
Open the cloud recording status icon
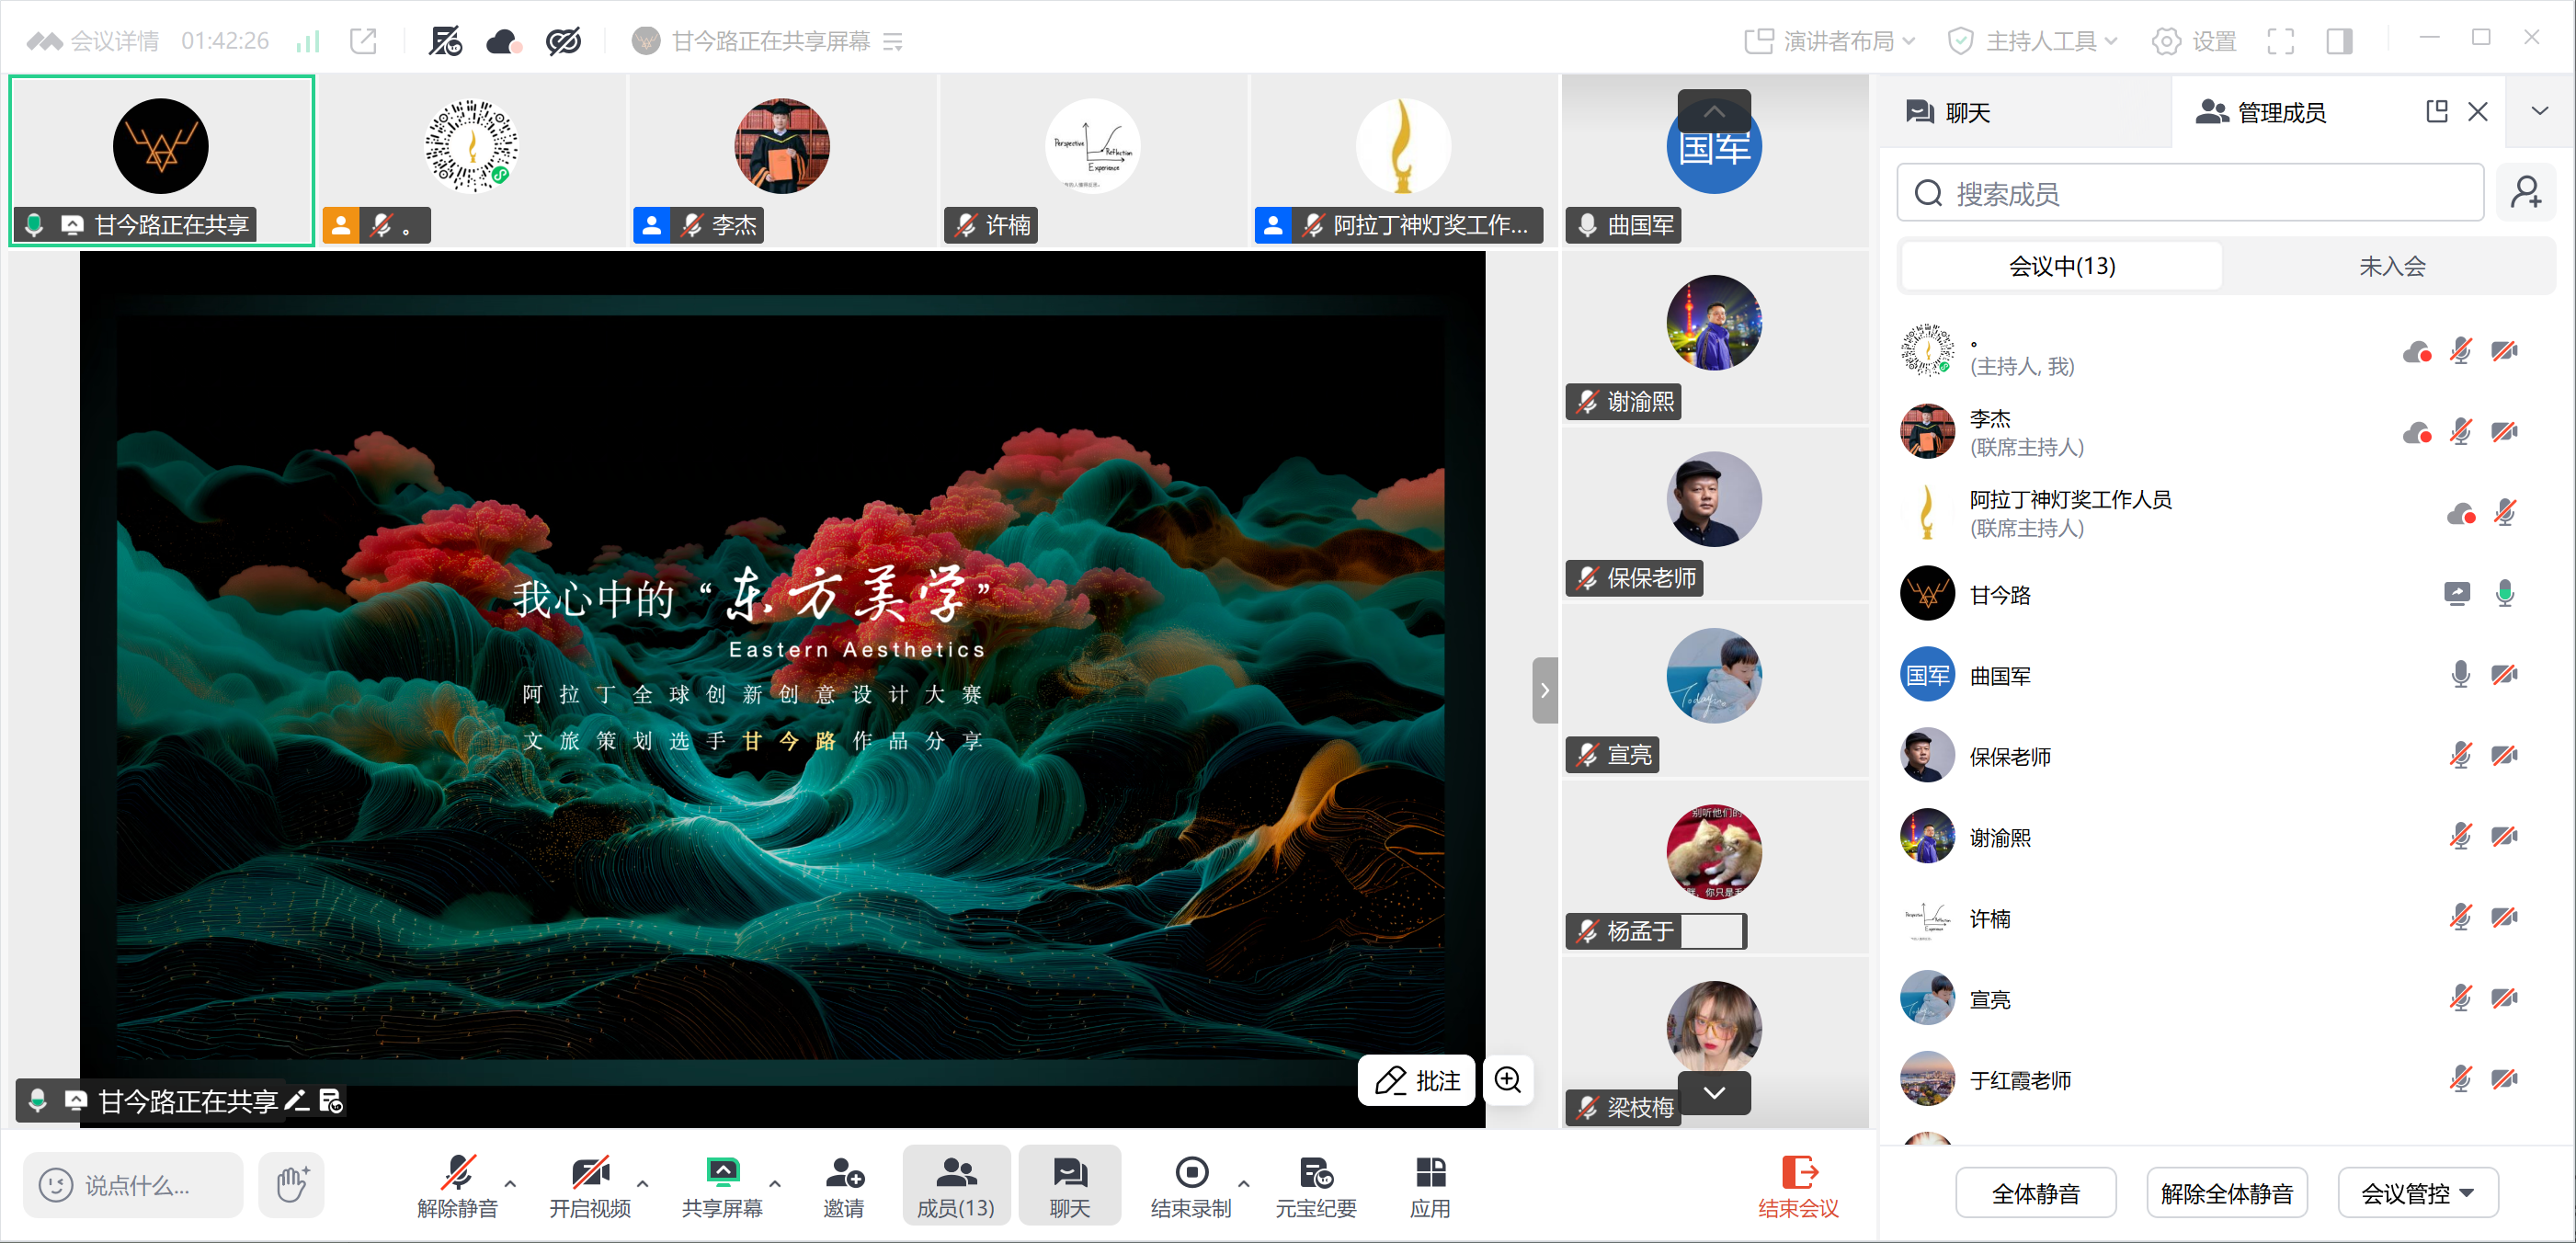(503, 41)
